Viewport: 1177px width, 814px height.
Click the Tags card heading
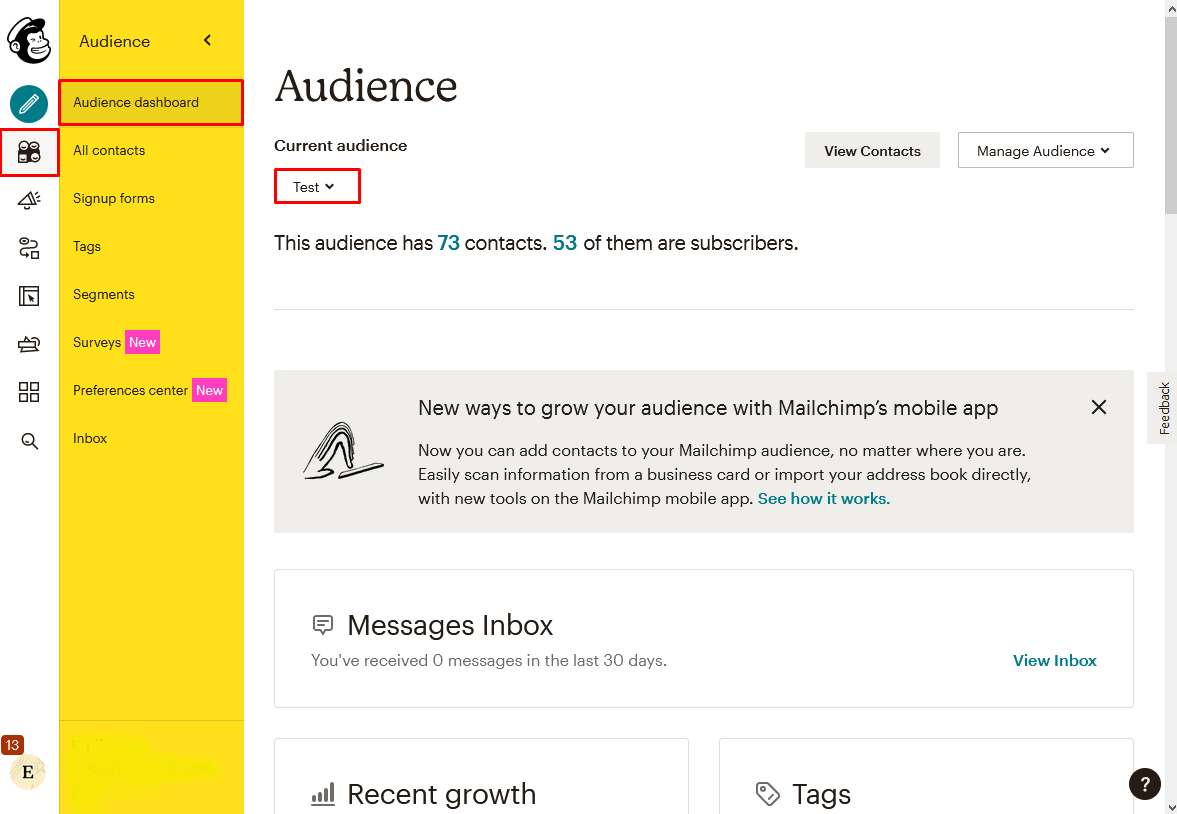(821, 794)
